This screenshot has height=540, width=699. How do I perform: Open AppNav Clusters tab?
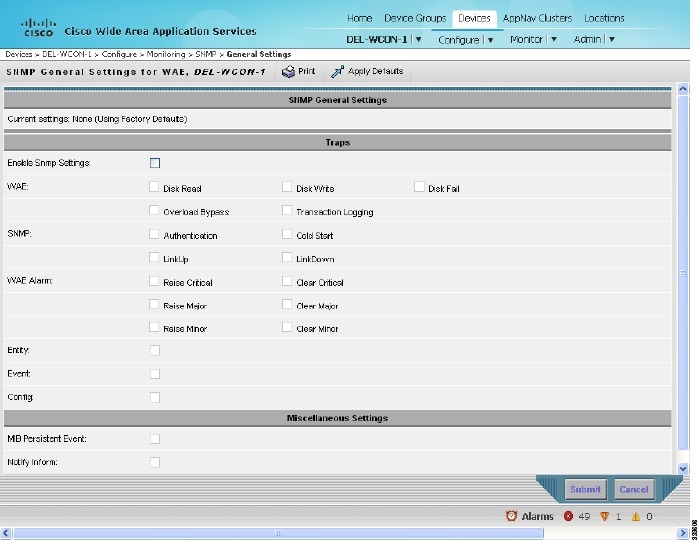tap(537, 18)
